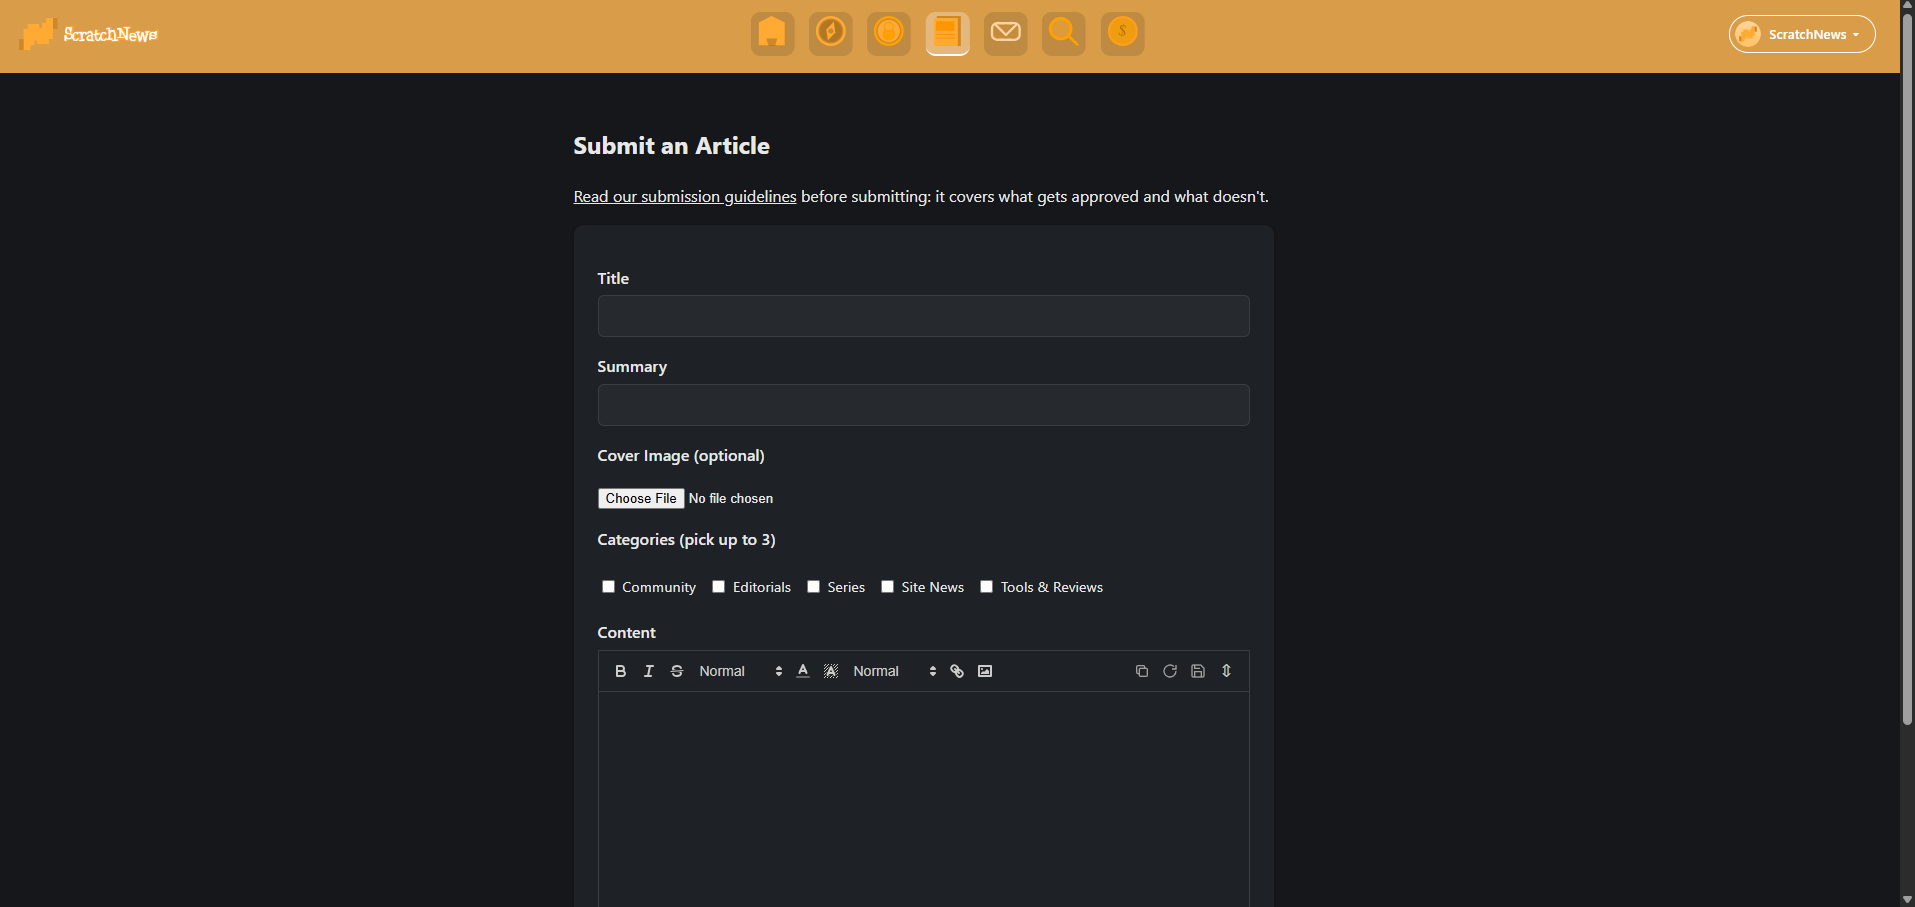This screenshot has width=1915, height=907.
Task: Check the Editorials category
Action: (x=718, y=587)
